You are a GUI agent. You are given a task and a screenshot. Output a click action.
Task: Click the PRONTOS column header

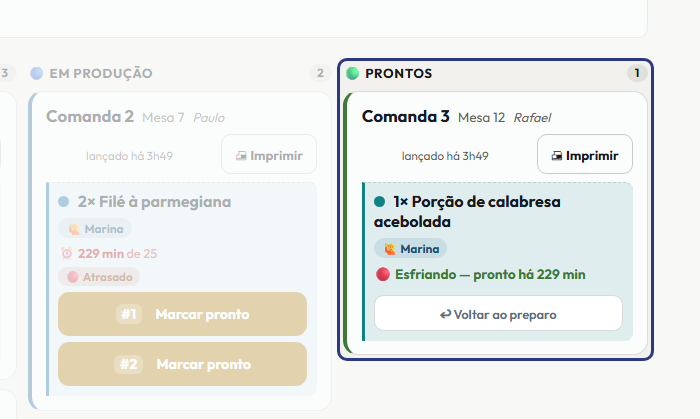398,73
